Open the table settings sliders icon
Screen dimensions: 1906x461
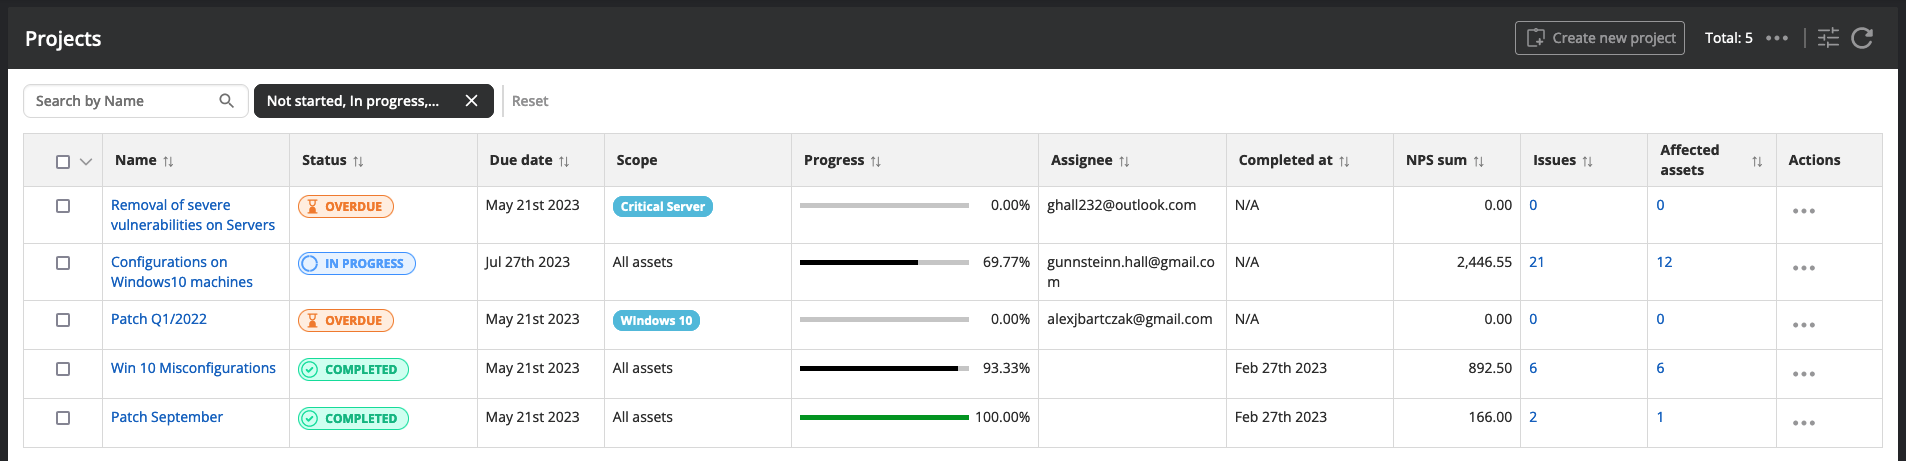1828,38
